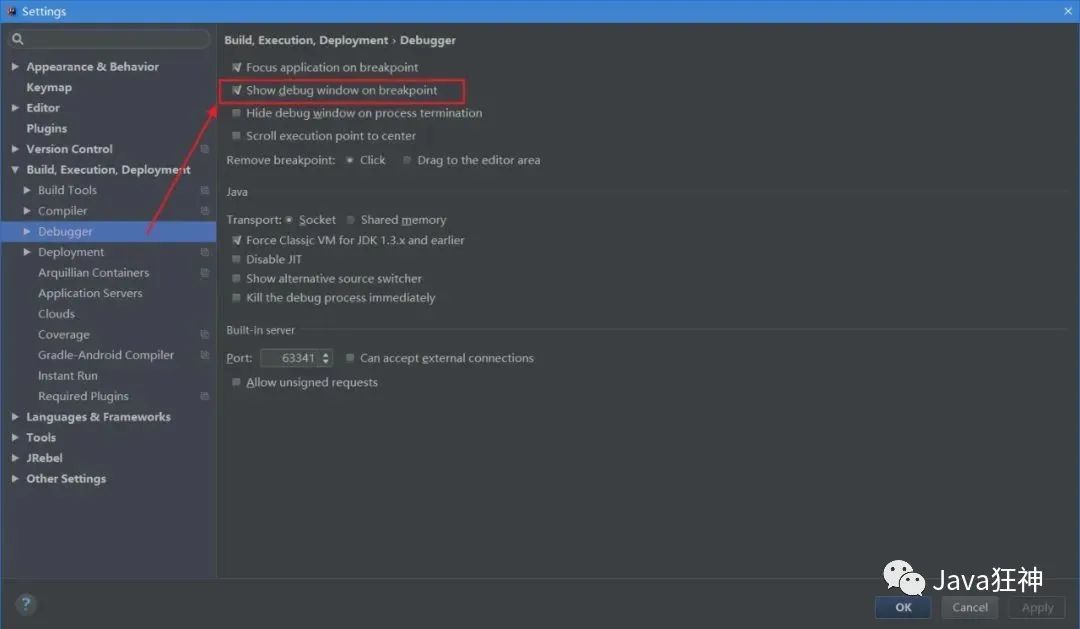Decrease port with stepper down arrow
The width and height of the screenshot is (1080, 629).
(x=326, y=362)
